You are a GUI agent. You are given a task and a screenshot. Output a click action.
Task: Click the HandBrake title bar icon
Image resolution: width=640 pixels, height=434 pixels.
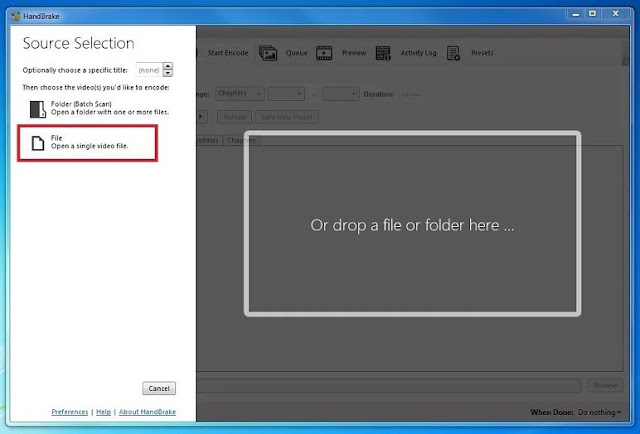(16, 16)
